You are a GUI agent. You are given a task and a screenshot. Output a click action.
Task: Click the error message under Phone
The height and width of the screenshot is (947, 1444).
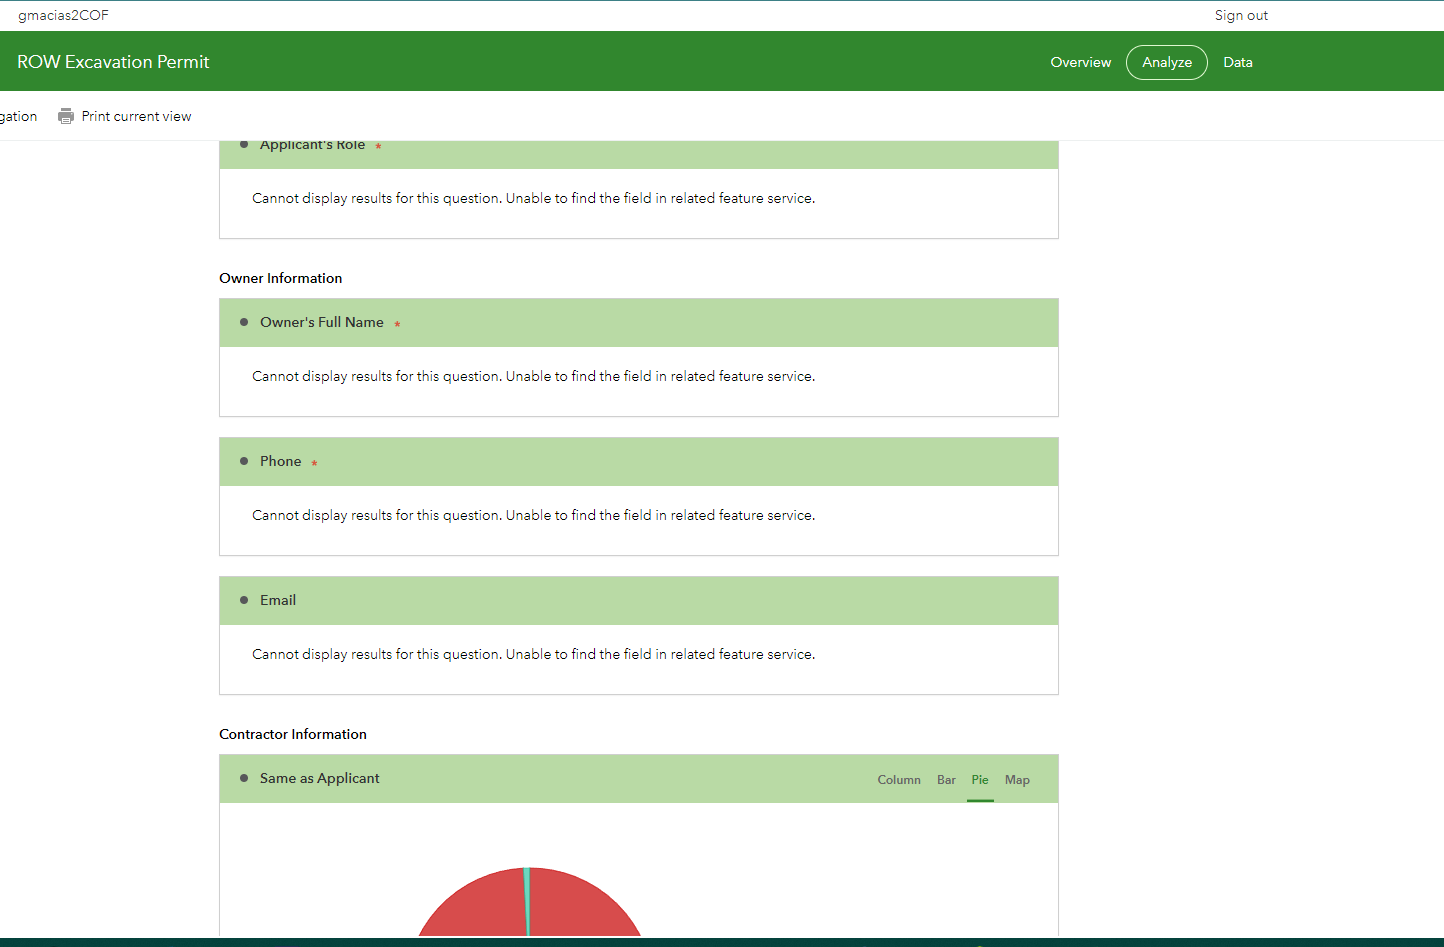point(534,515)
